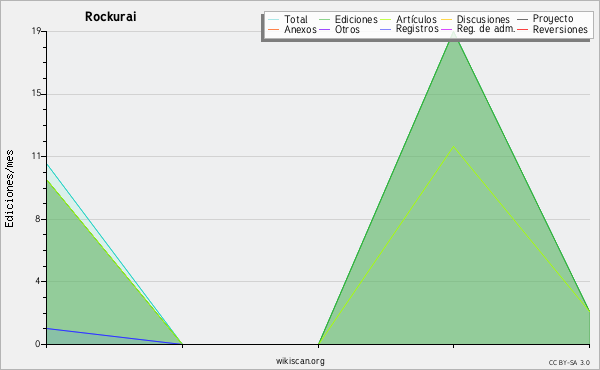Click the y-axis value 11
Image resolution: width=600 pixels, height=370 pixels.
(x=36, y=156)
